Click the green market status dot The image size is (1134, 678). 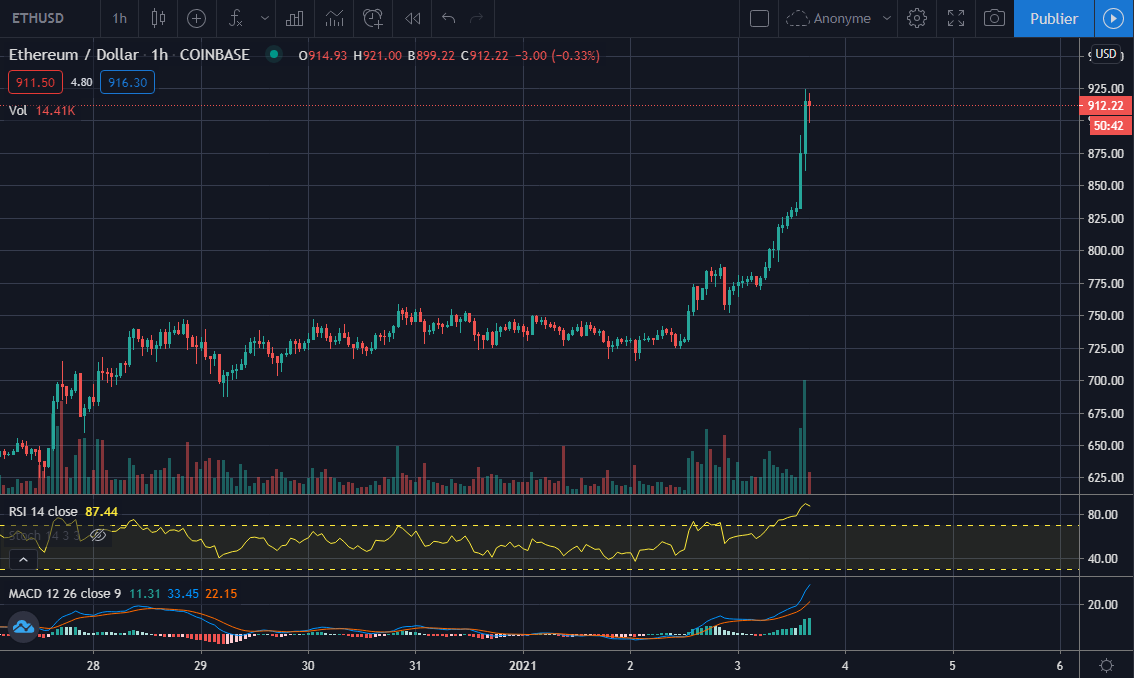point(273,54)
